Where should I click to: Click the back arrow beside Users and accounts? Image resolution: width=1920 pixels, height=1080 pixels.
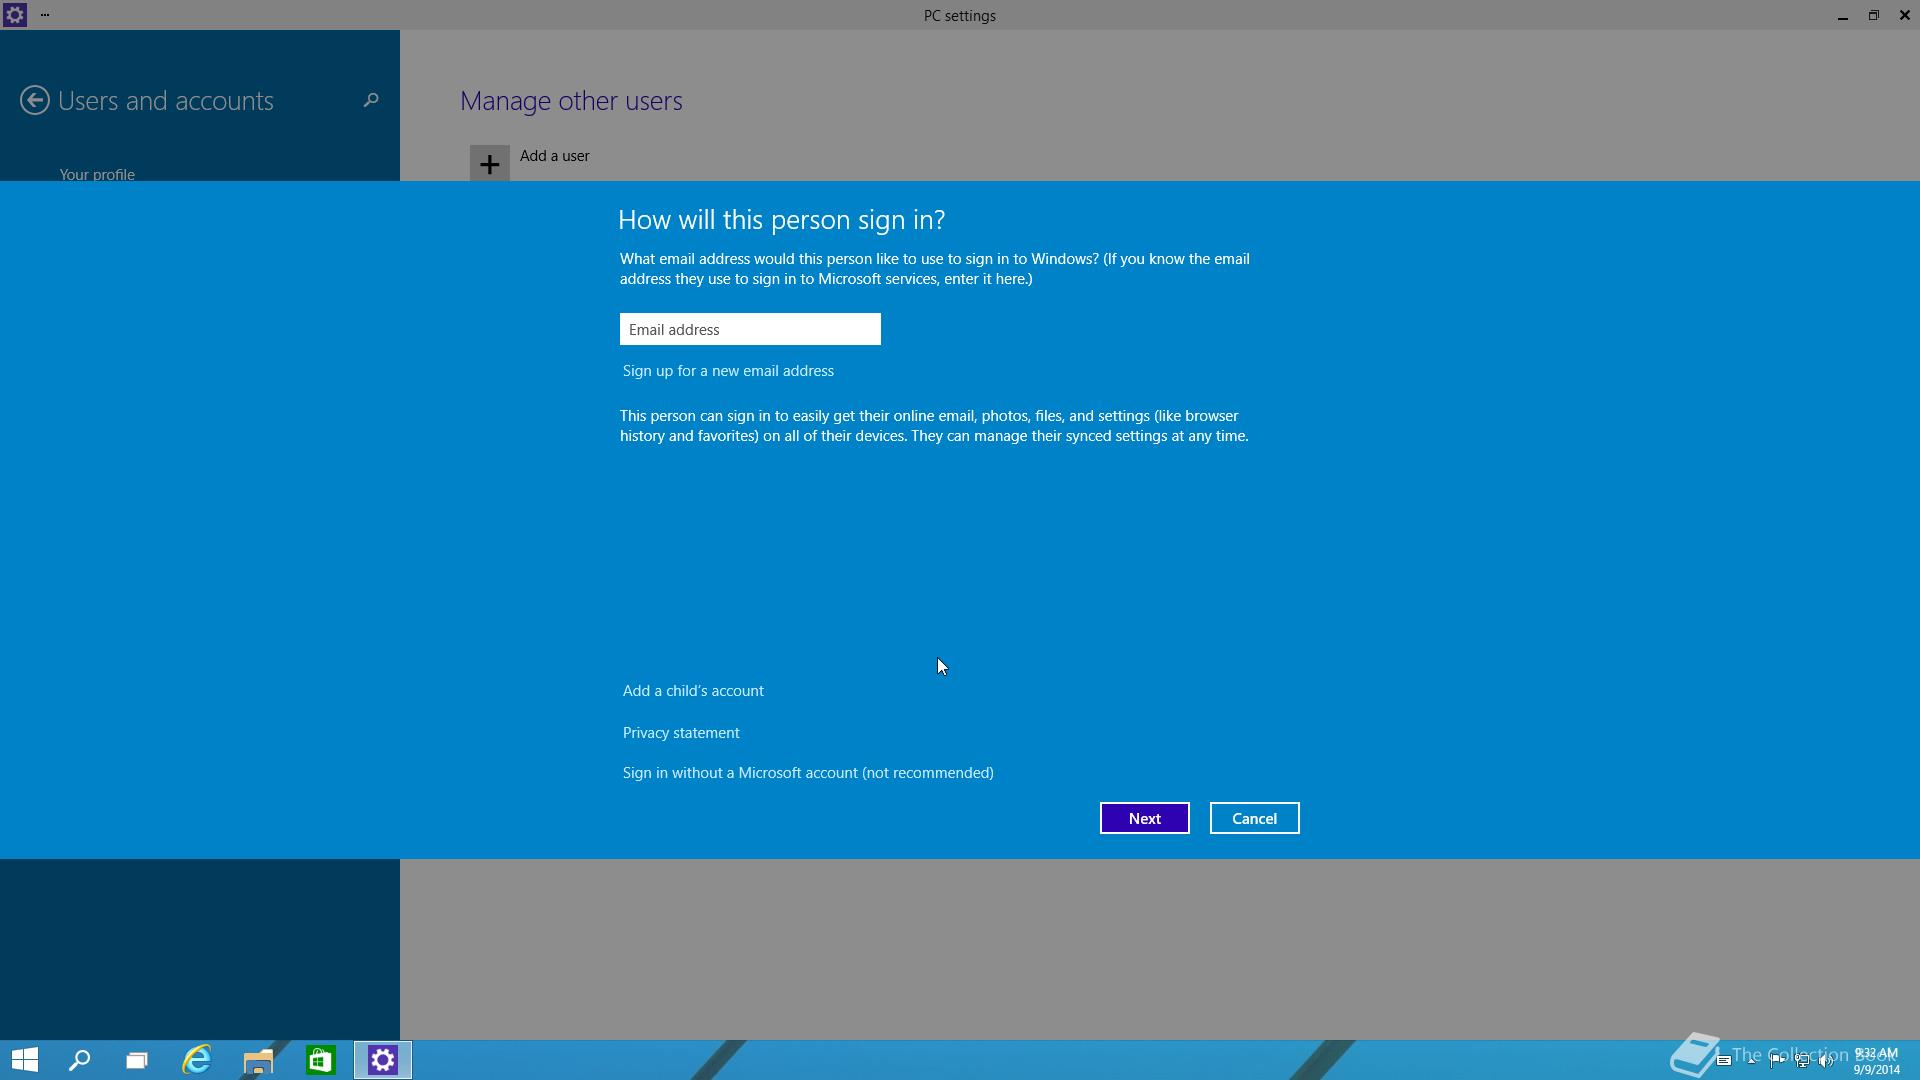pos(35,100)
